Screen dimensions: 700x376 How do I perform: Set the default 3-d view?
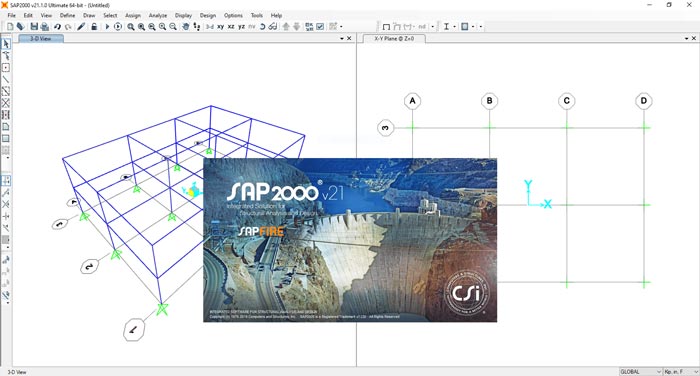210,27
